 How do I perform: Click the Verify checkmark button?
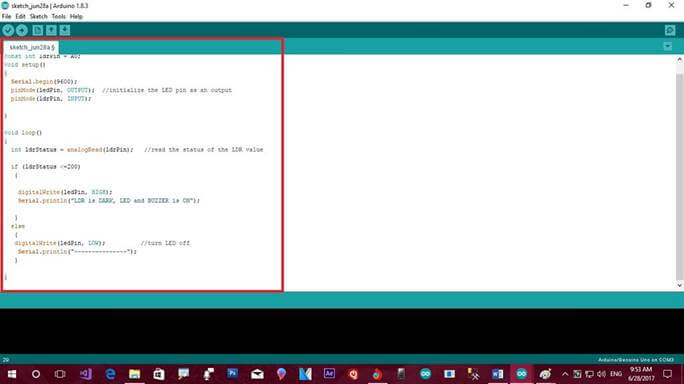[x=8, y=30]
